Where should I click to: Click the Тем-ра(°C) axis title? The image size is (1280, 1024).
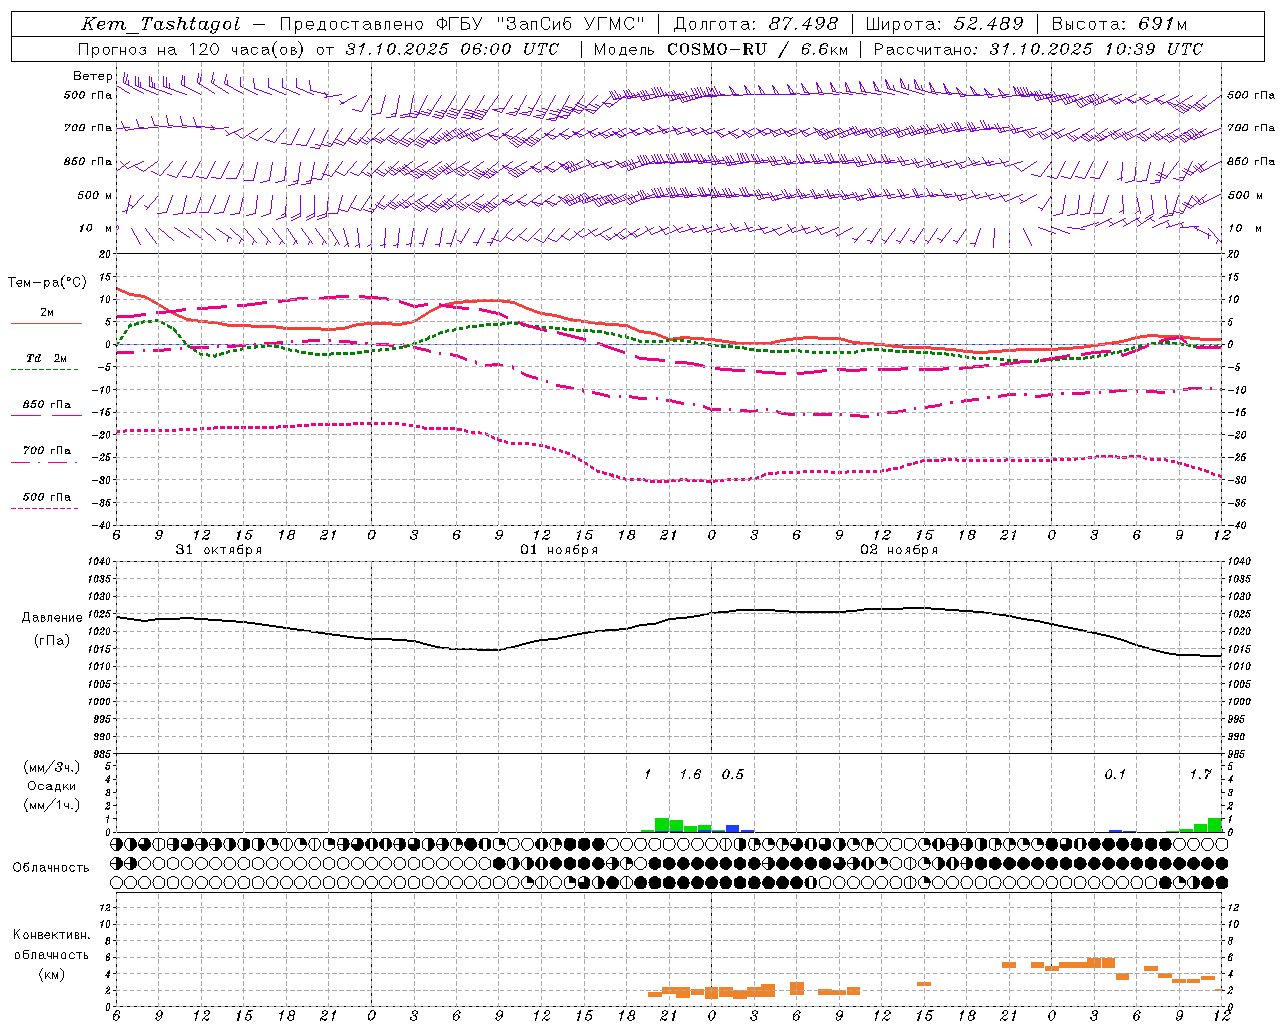pos(47,283)
